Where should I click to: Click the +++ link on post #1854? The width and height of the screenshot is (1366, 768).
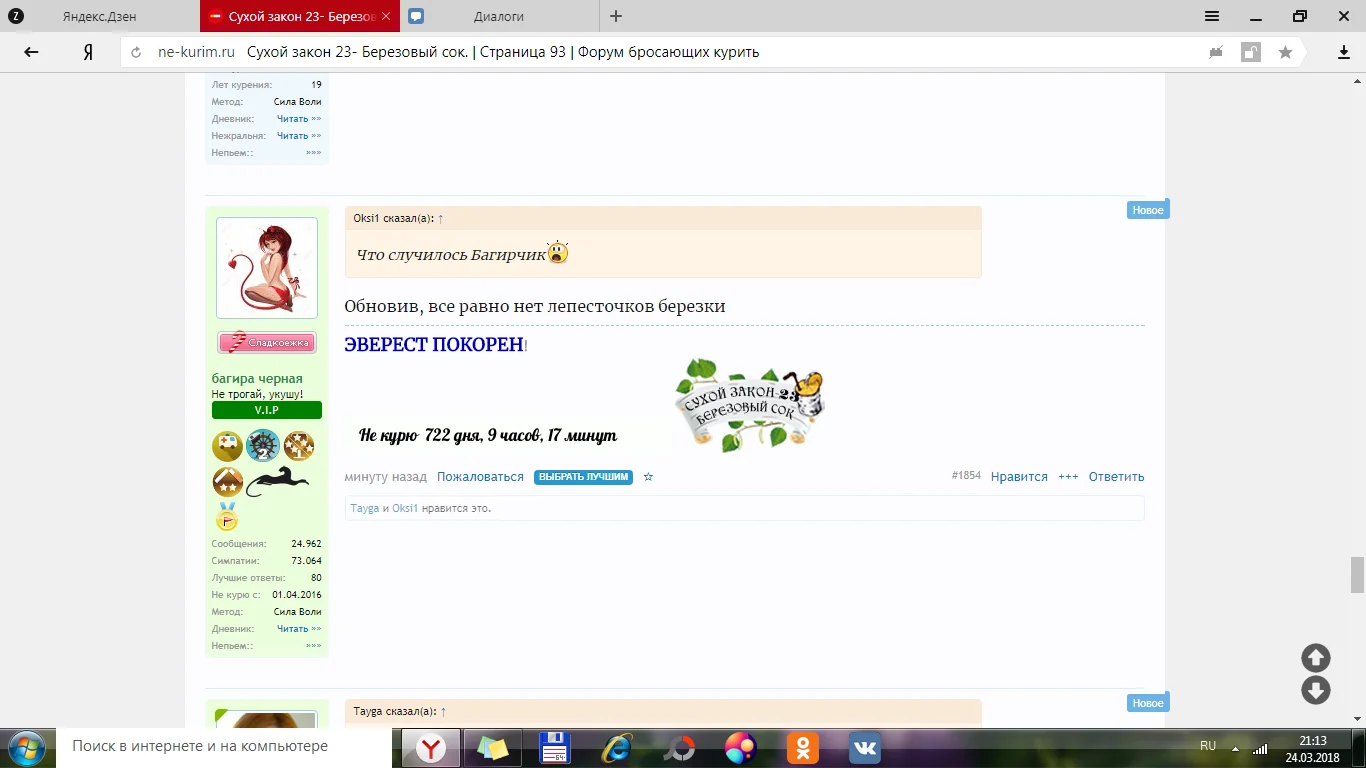click(x=1068, y=477)
